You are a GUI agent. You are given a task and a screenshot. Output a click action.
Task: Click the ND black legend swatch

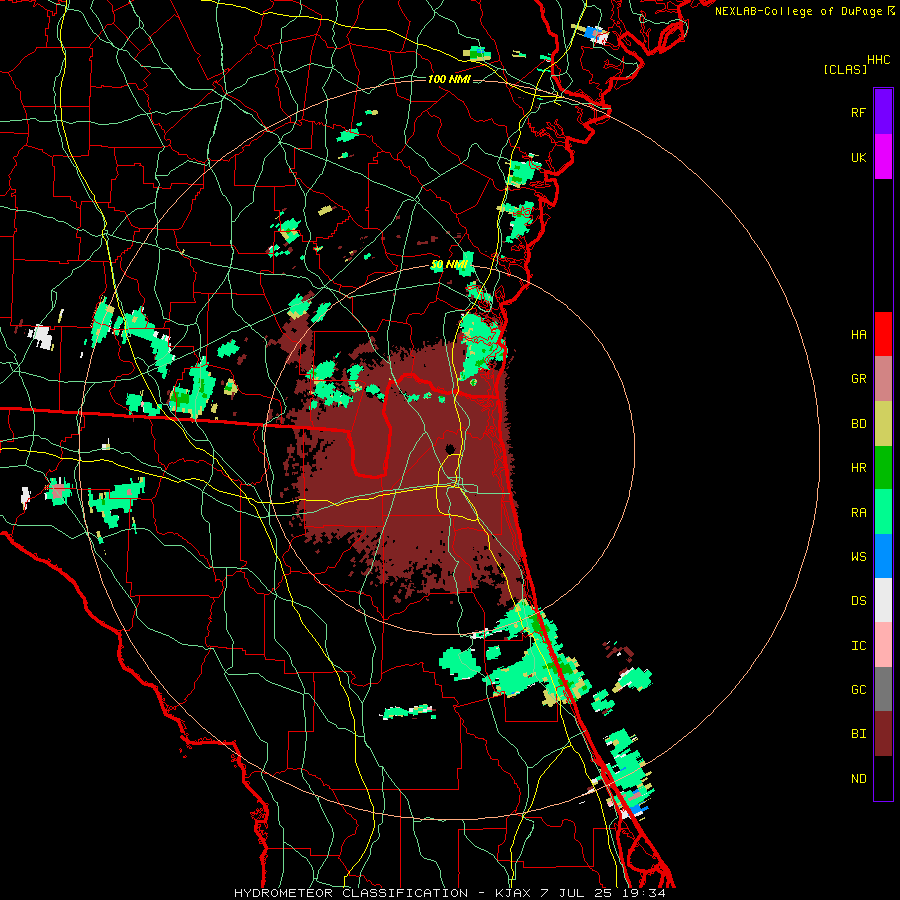coord(883,778)
